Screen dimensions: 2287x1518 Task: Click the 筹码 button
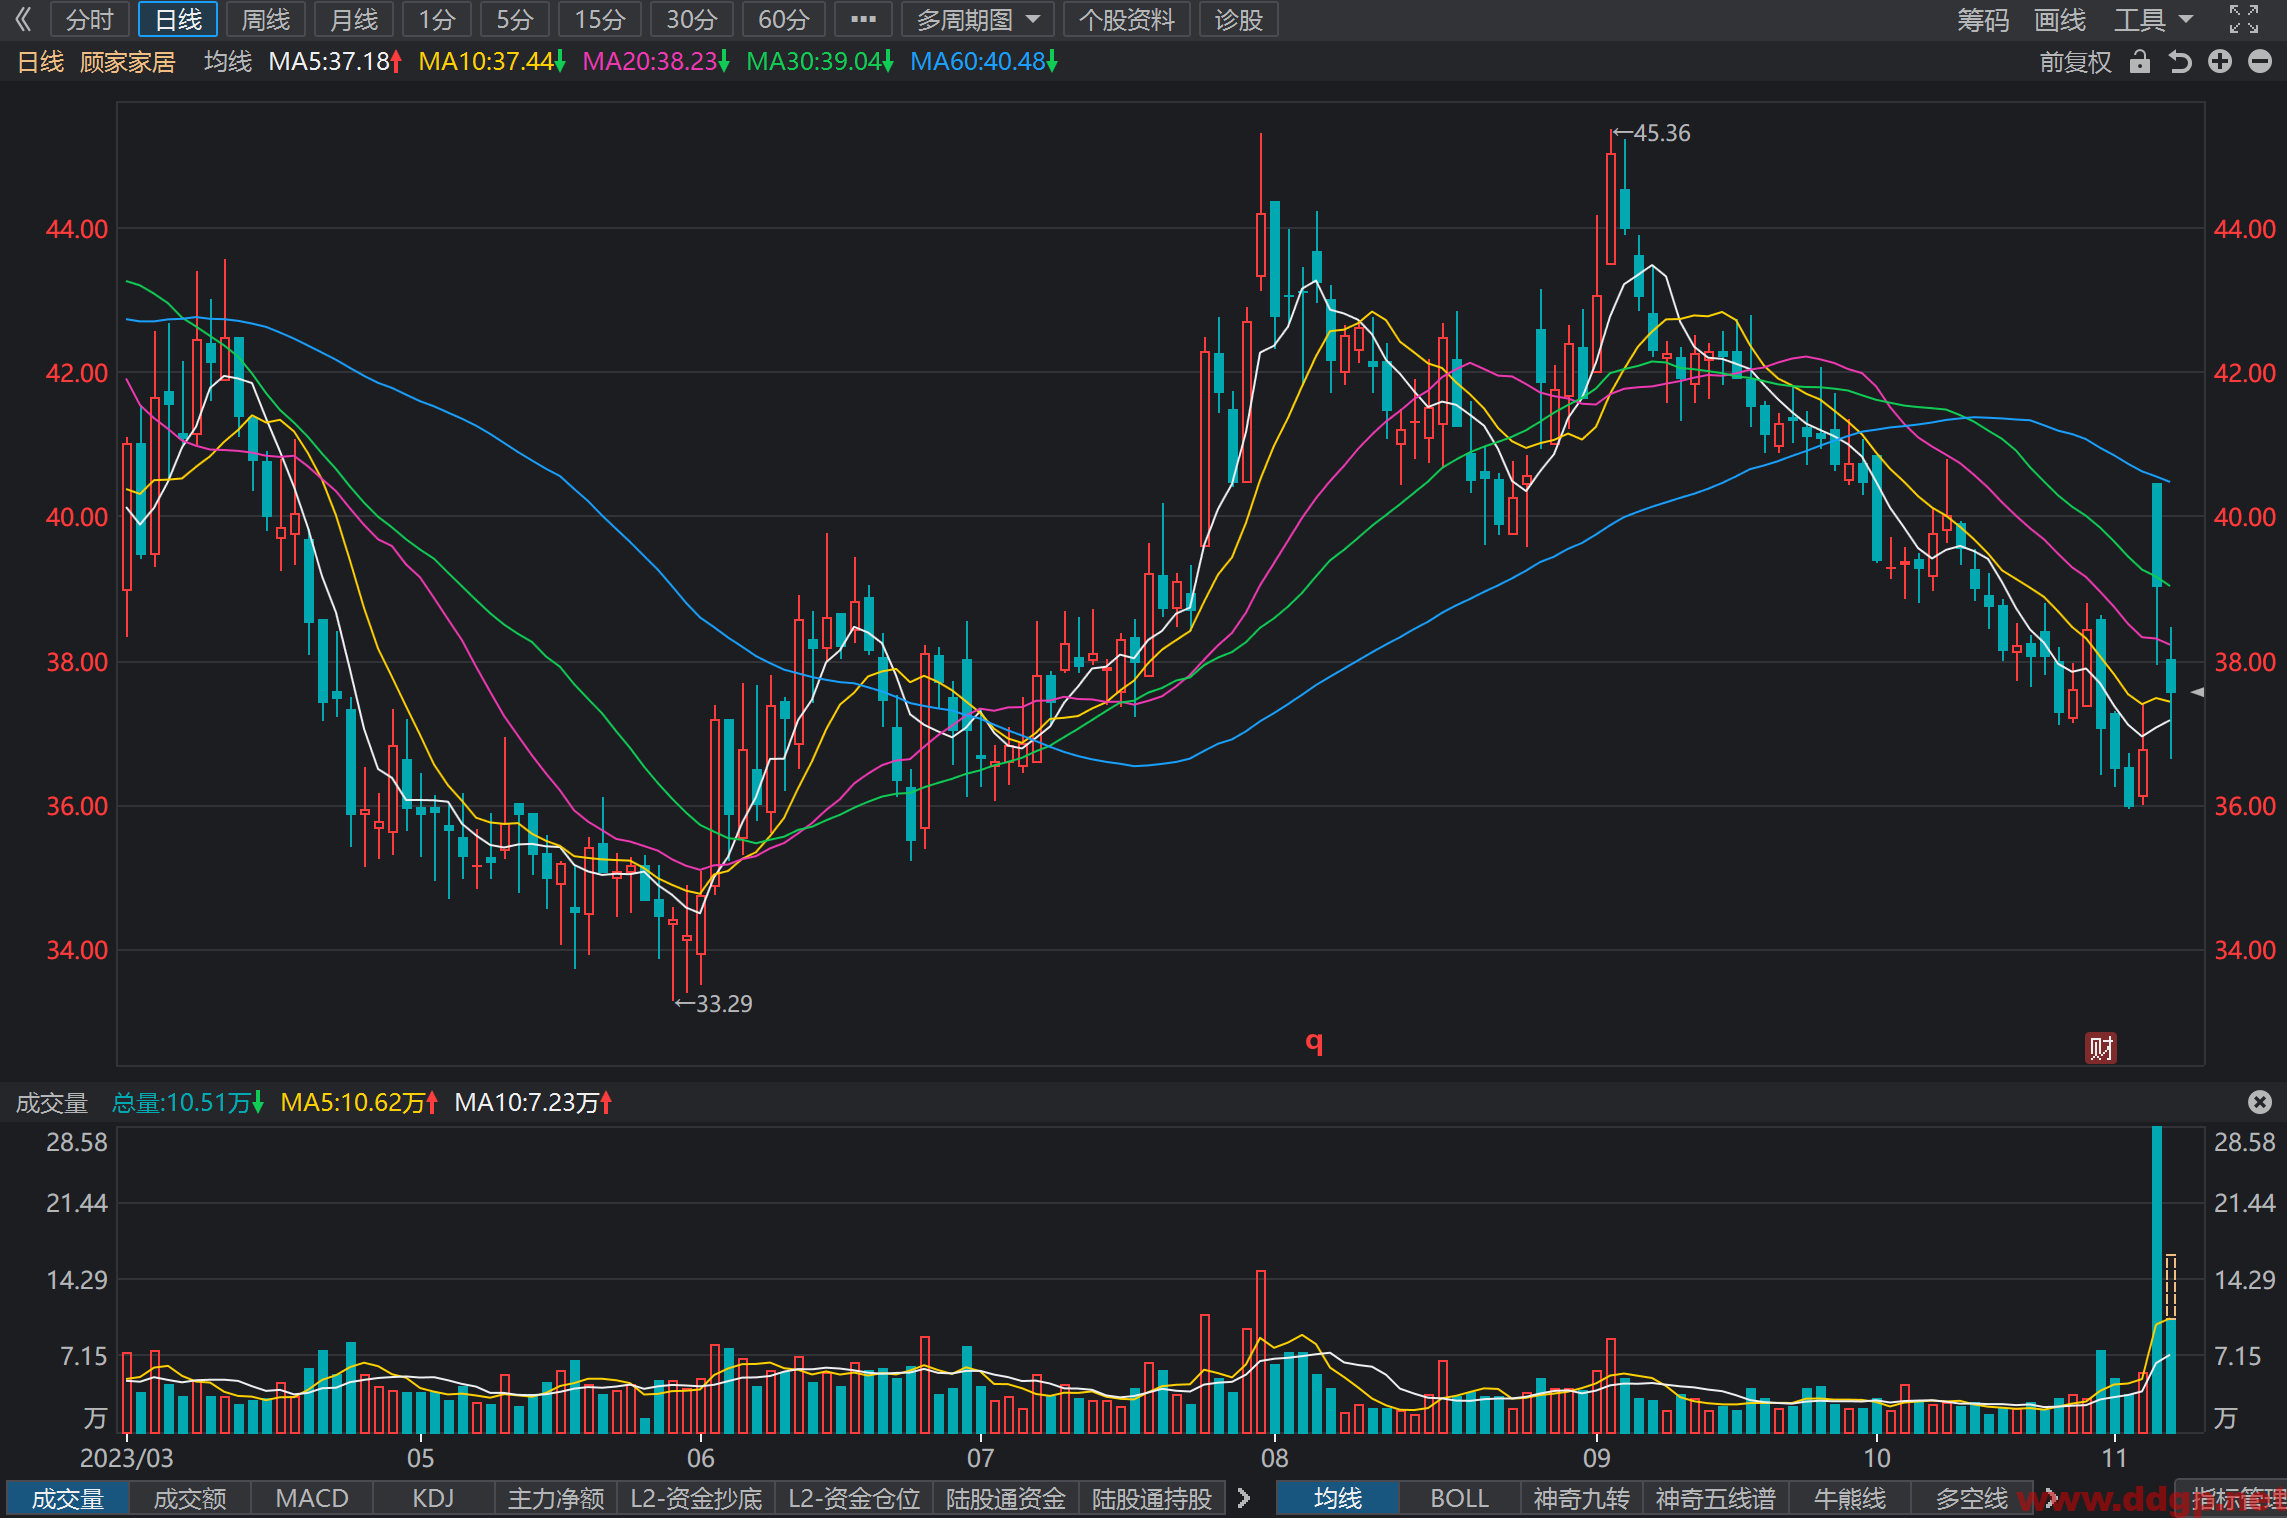coord(1983,19)
